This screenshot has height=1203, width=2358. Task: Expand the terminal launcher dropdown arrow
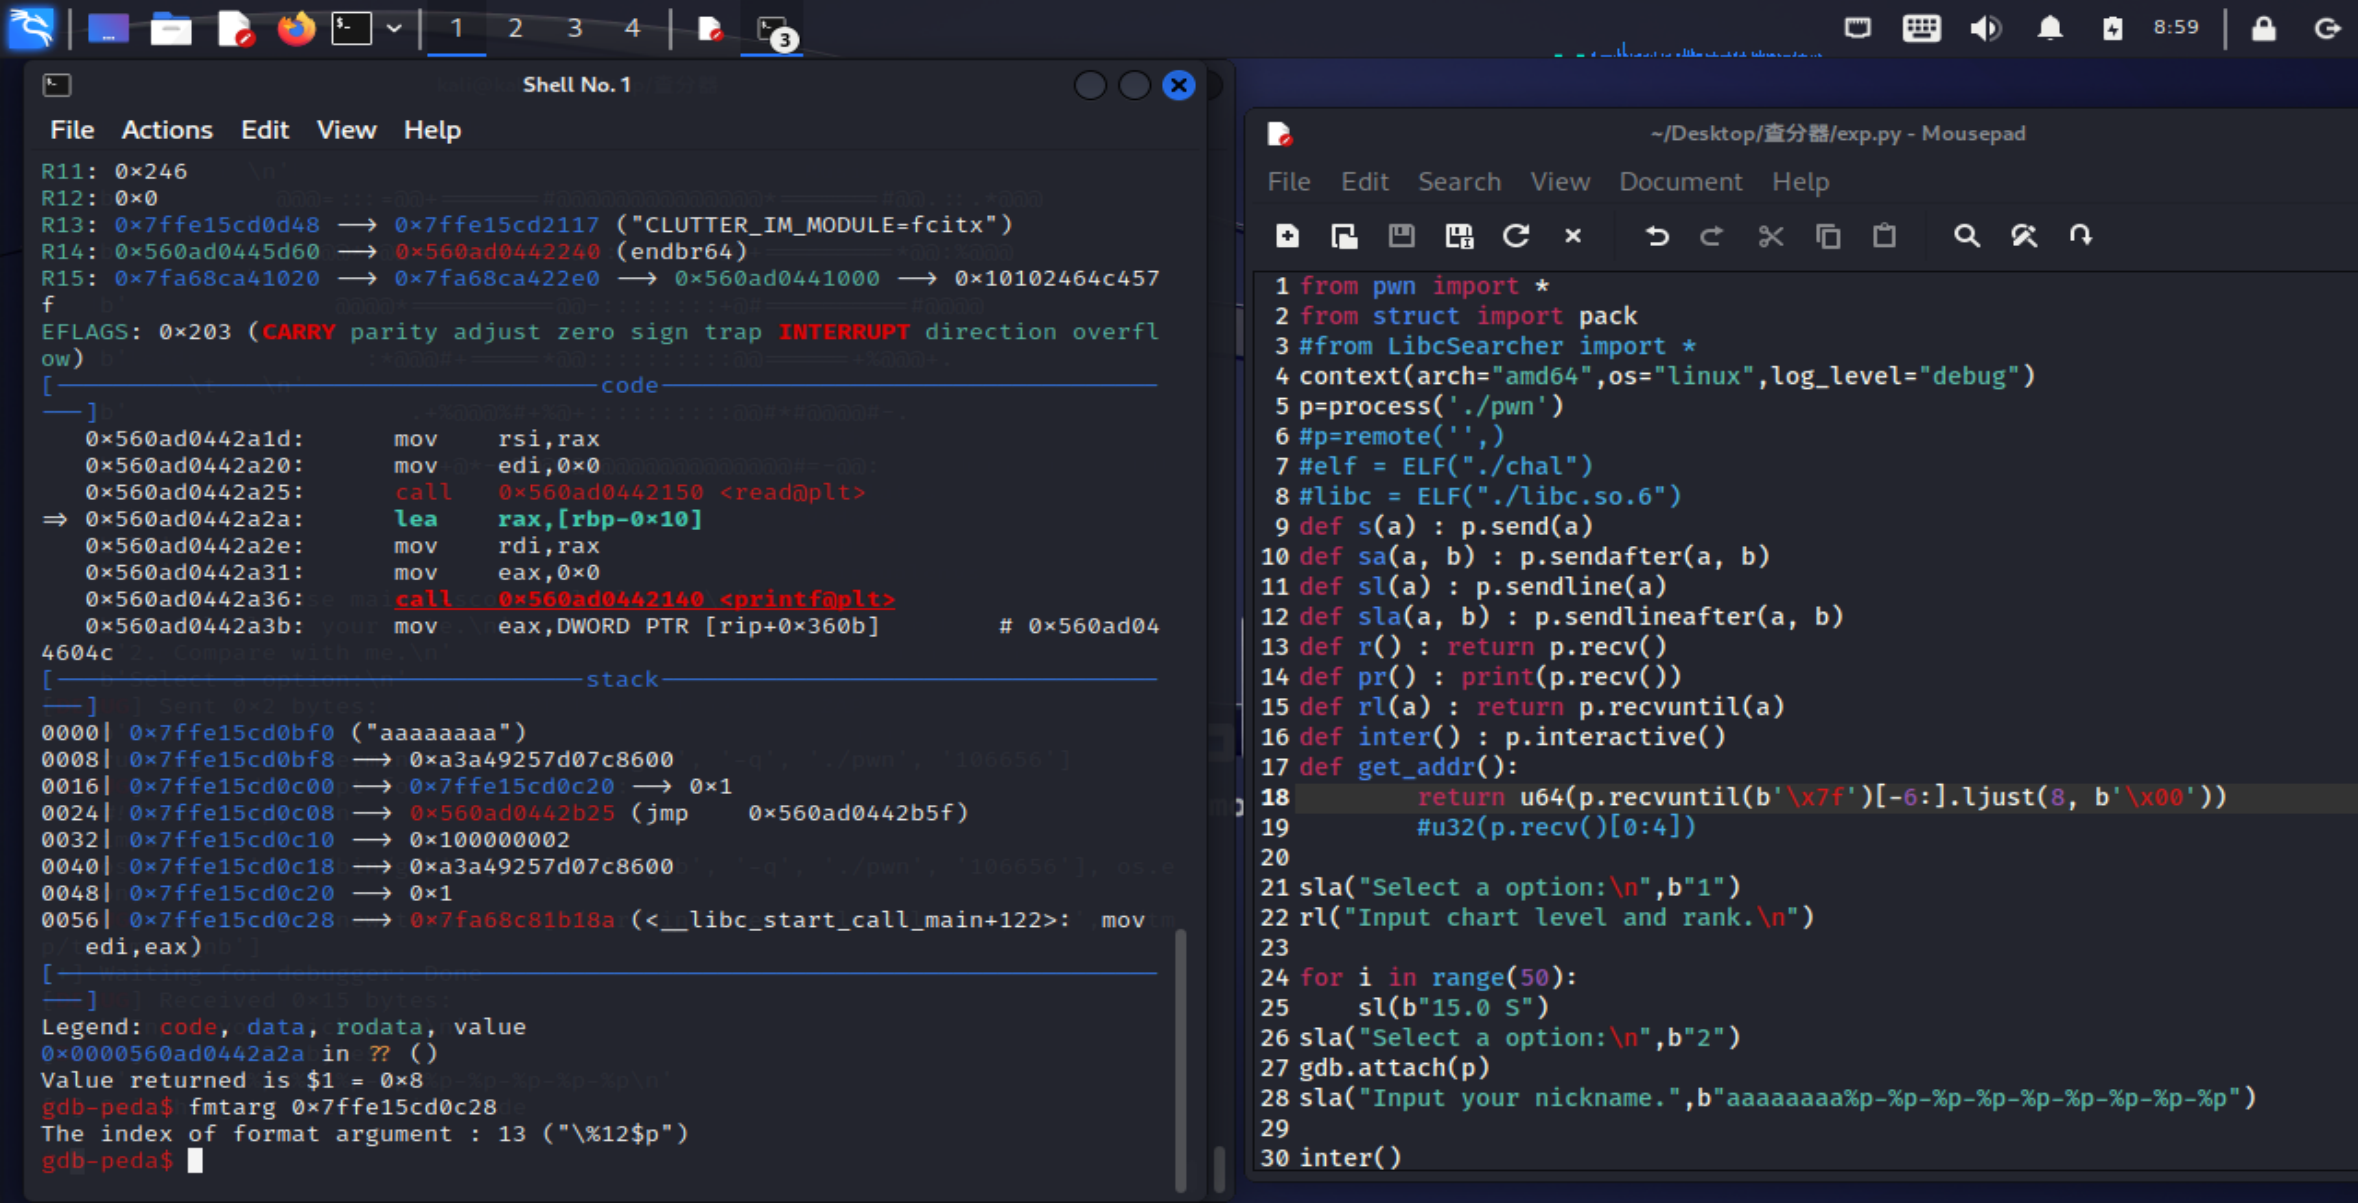(x=394, y=28)
